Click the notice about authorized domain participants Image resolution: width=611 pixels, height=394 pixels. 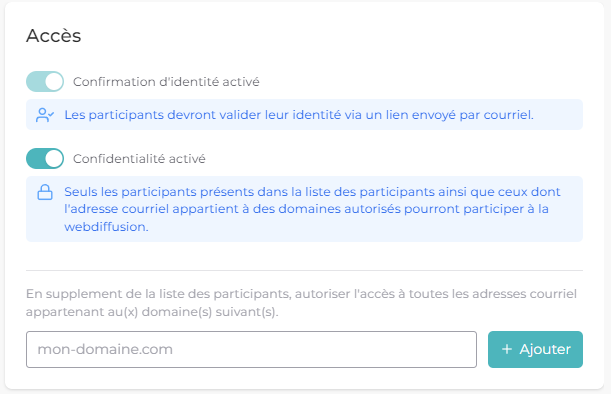[x=312, y=209]
